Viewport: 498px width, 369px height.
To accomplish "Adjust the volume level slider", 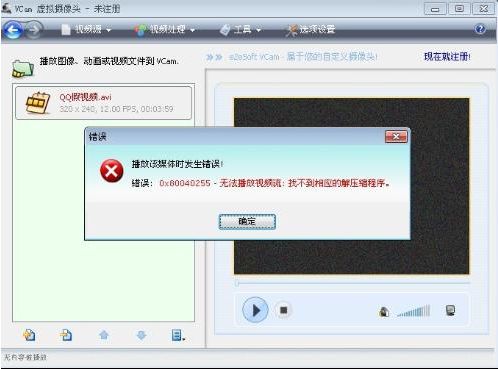I will 413,311.
